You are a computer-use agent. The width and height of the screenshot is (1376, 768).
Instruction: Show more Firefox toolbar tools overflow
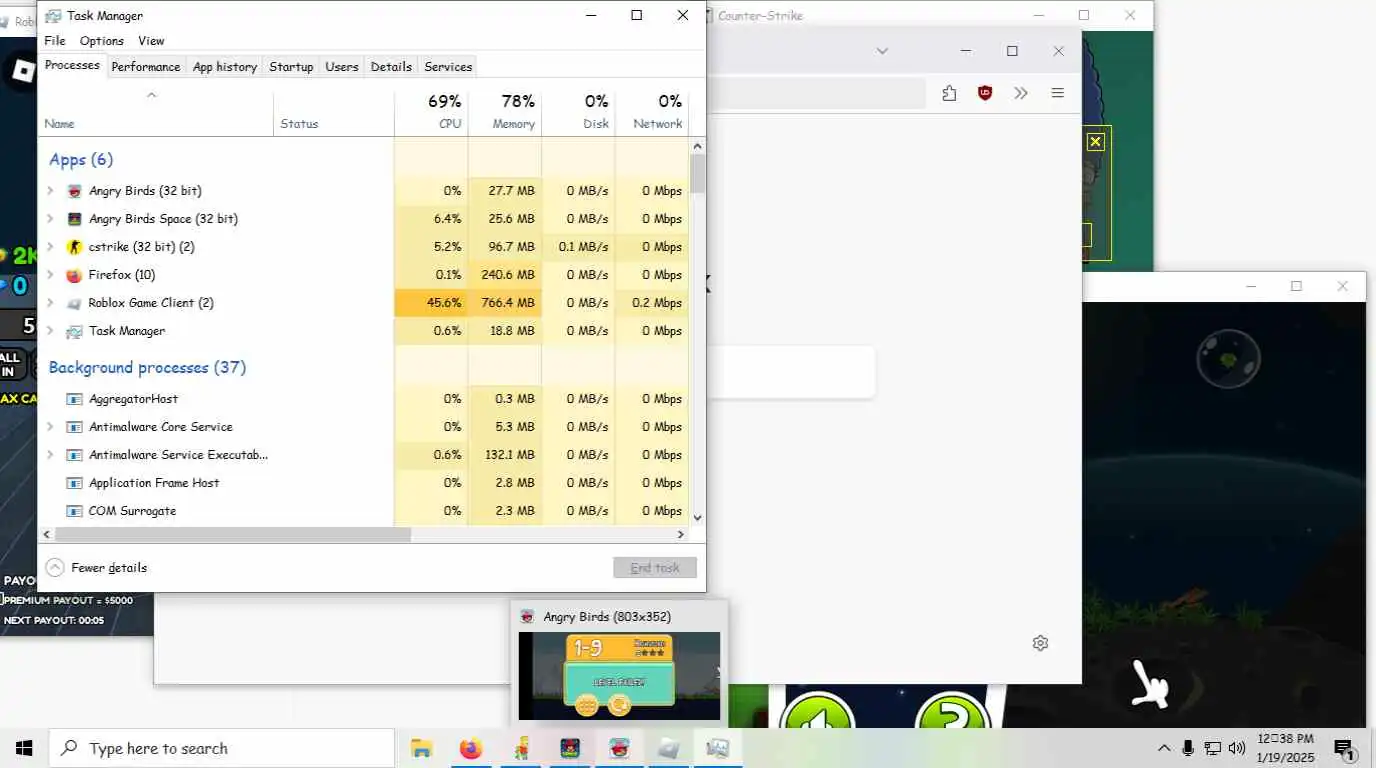pyautogui.click(x=1021, y=93)
